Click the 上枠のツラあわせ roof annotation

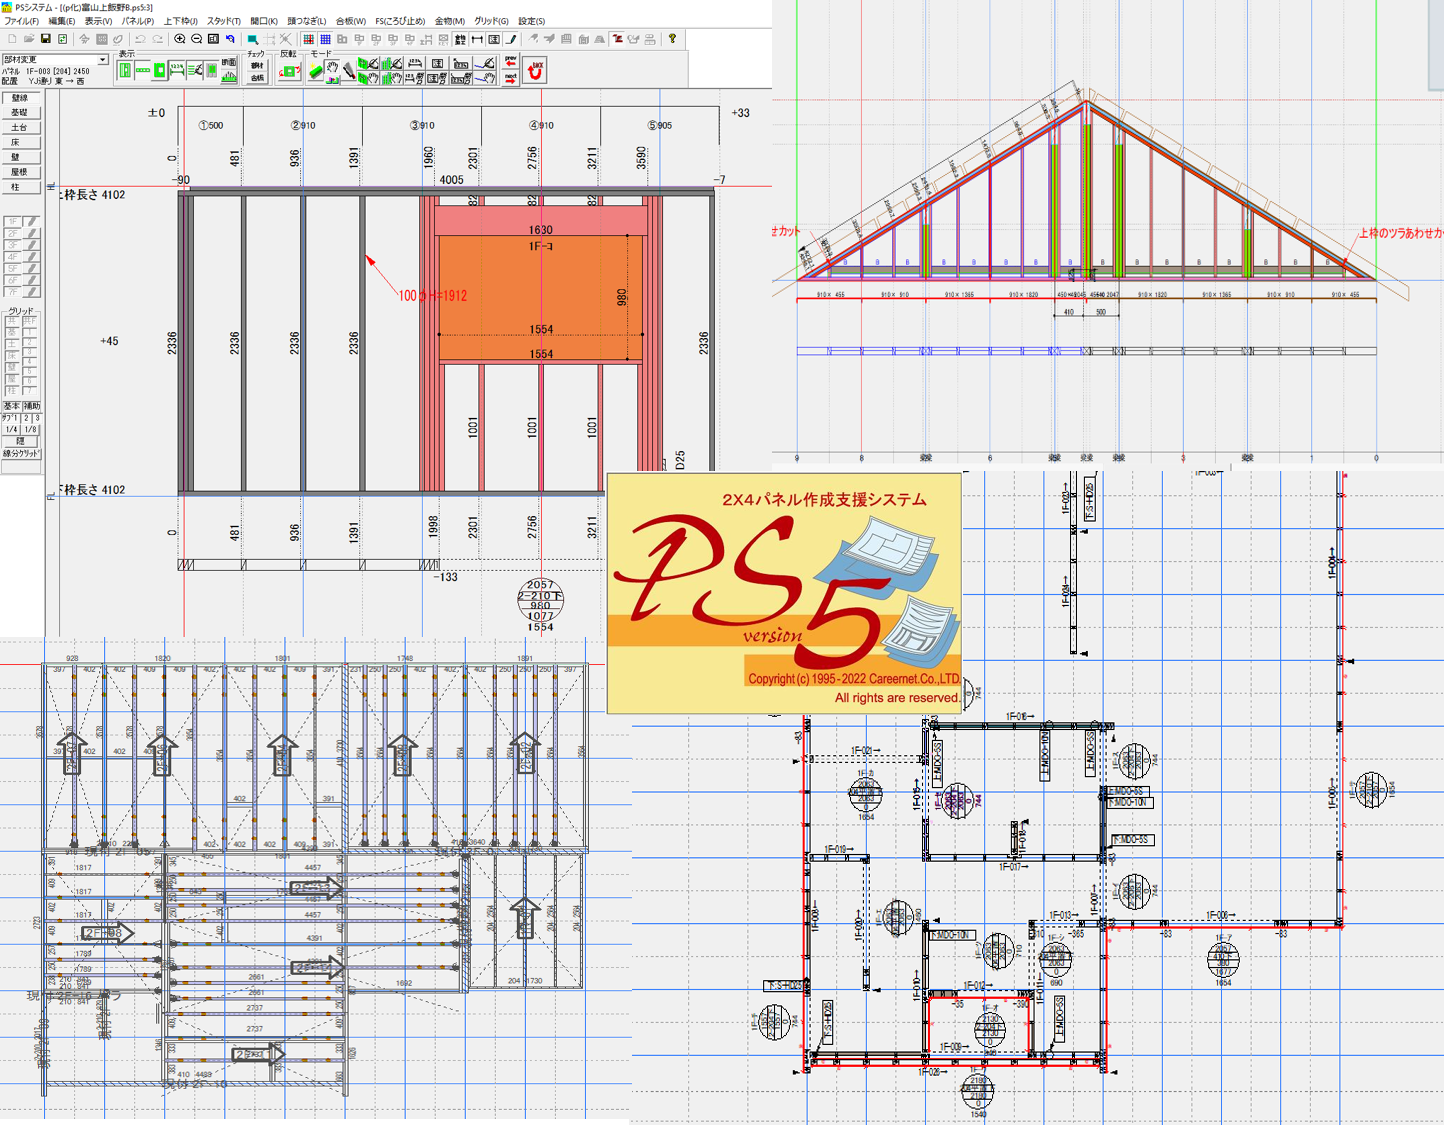pyautogui.click(x=1400, y=233)
